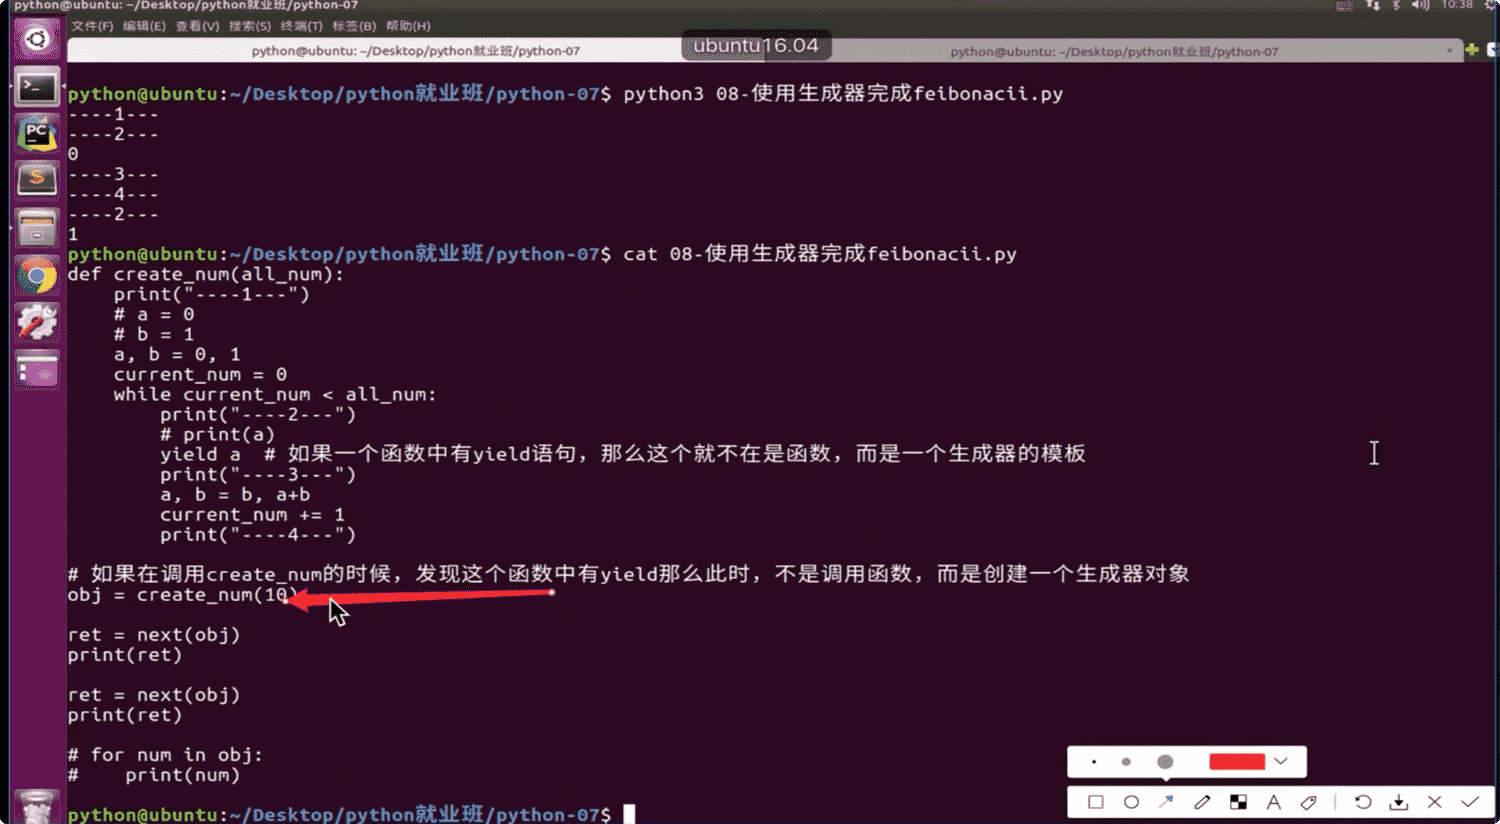Choose the largest stroke size dot
The height and width of the screenshot is (824, 1500).
(1165, 762)
